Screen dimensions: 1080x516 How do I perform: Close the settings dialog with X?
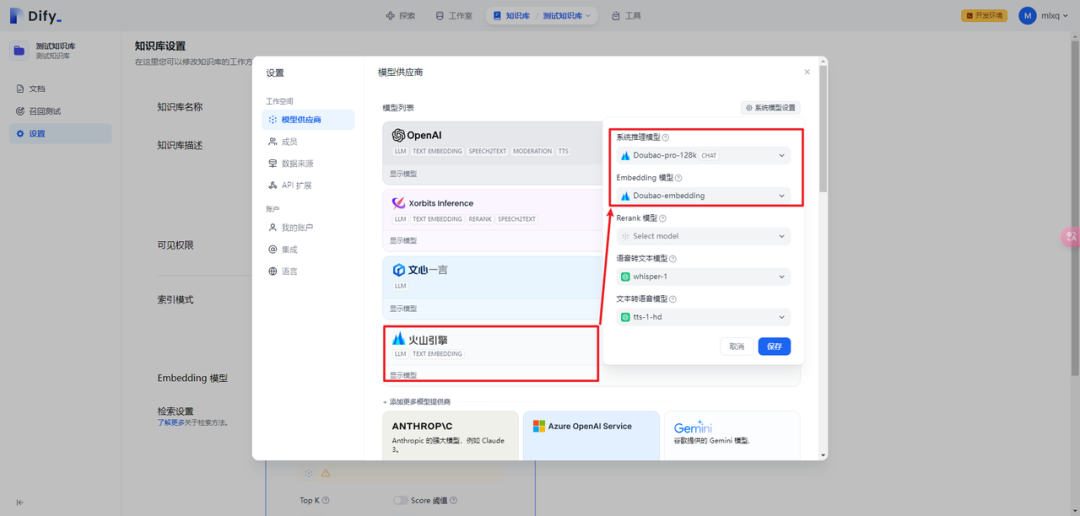807,72
